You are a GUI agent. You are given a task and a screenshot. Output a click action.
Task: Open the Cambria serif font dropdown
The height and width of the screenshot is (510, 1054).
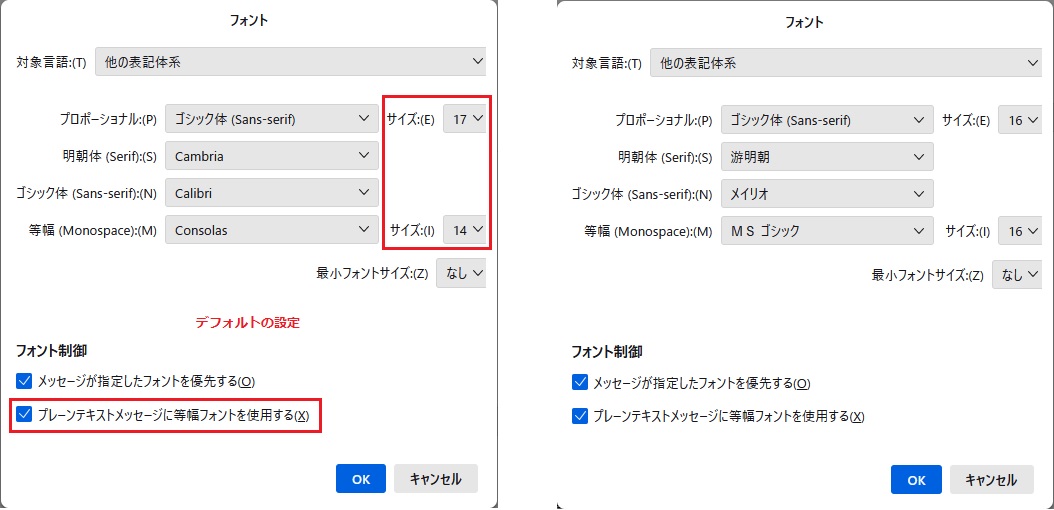pos(271,156)
